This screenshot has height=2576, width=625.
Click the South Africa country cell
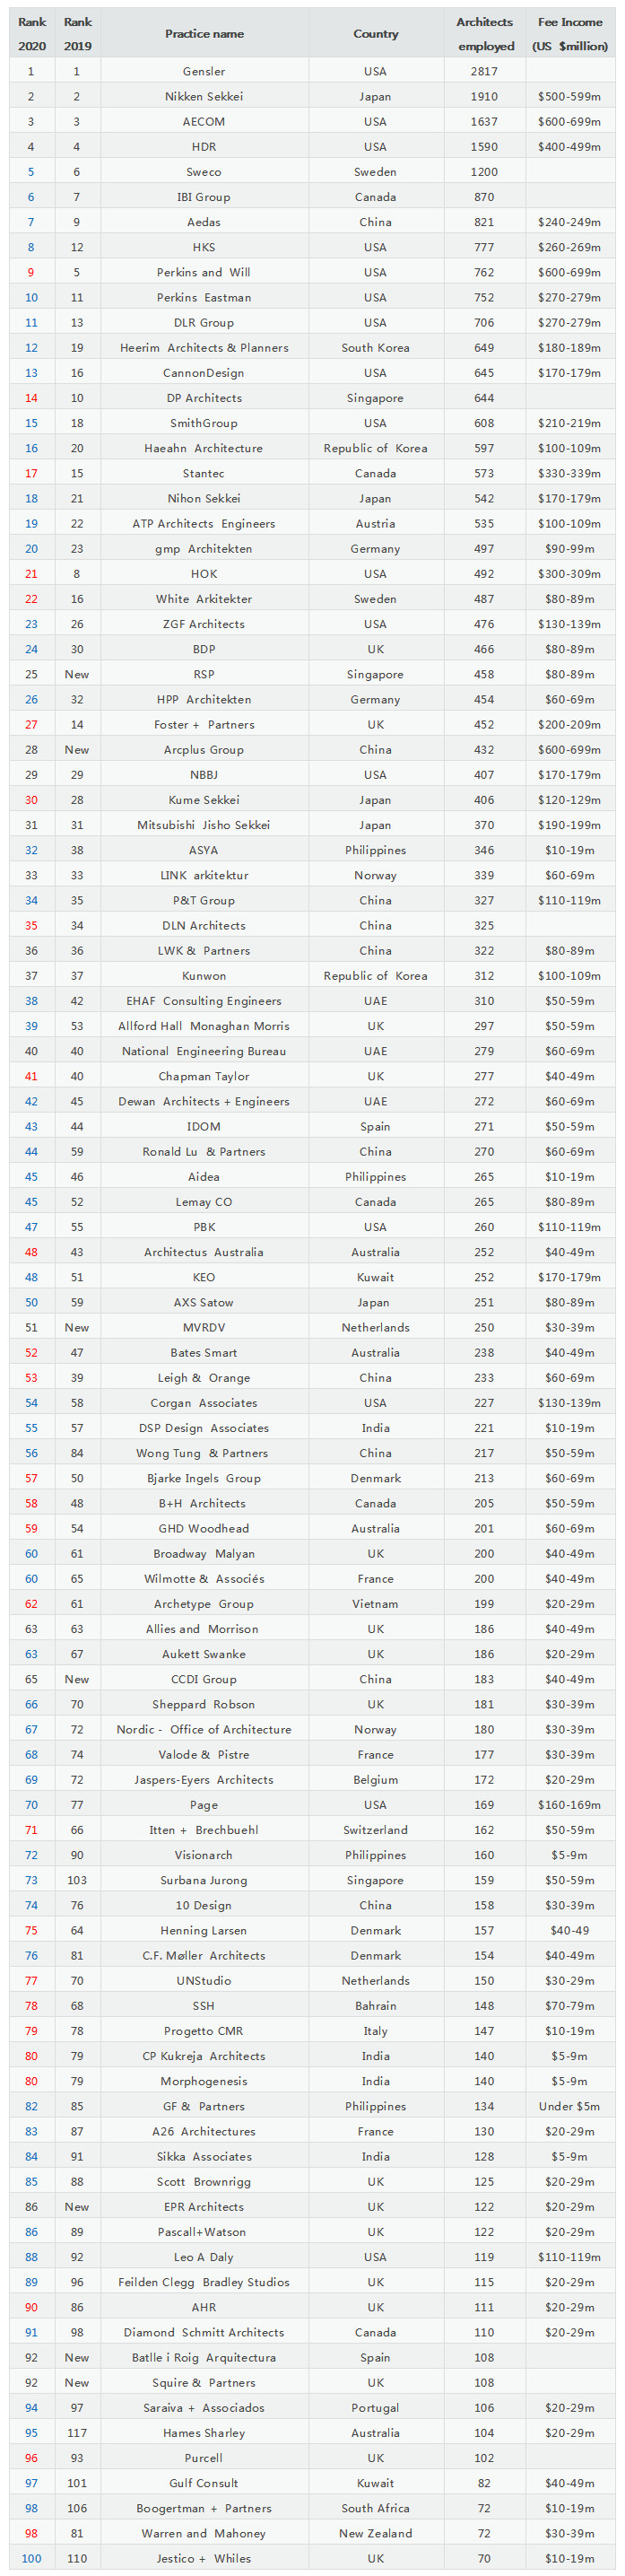click(375, 2508)
